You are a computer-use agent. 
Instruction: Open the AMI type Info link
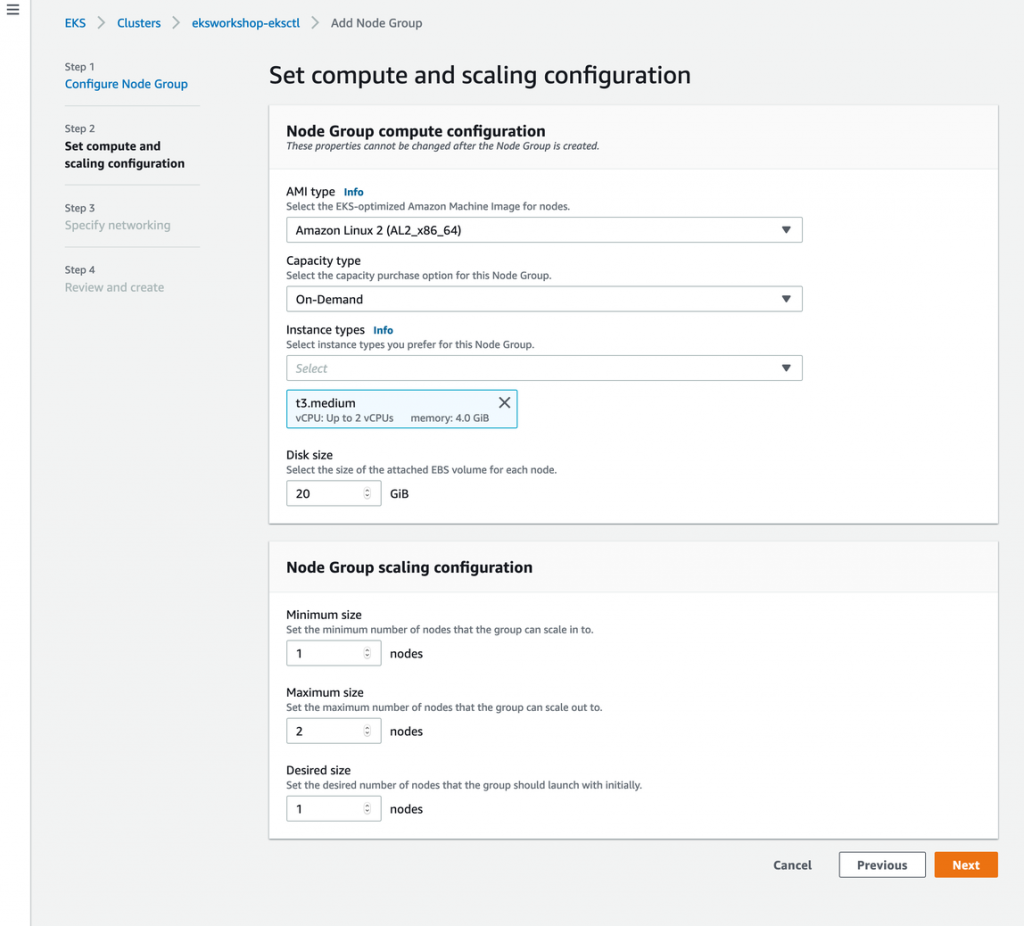353,192
